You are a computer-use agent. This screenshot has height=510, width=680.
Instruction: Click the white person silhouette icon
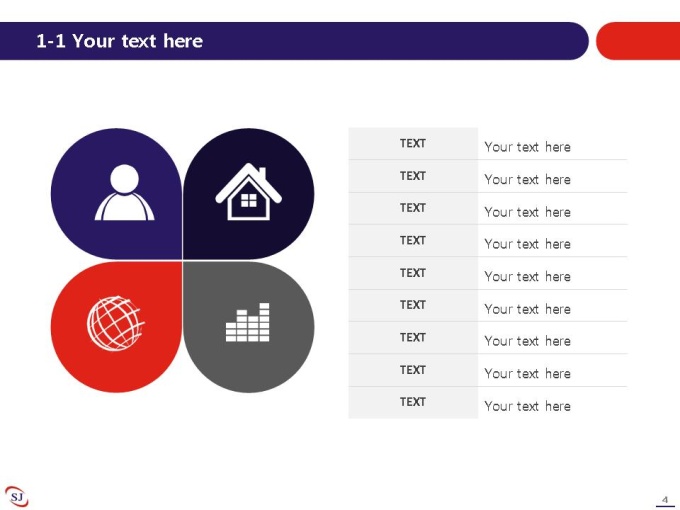tap(124, 192)
